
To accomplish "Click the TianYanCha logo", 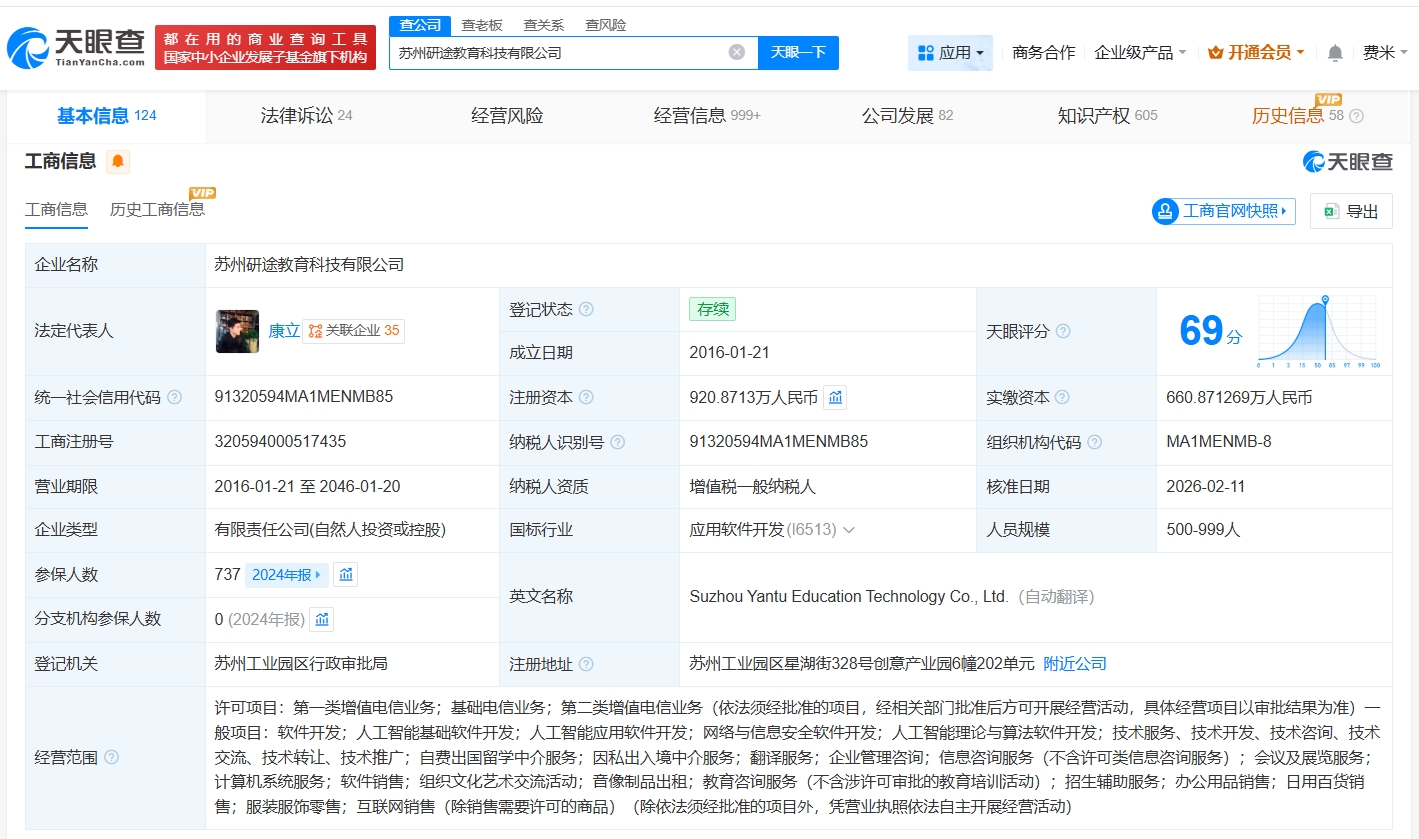I will point(76,46).
